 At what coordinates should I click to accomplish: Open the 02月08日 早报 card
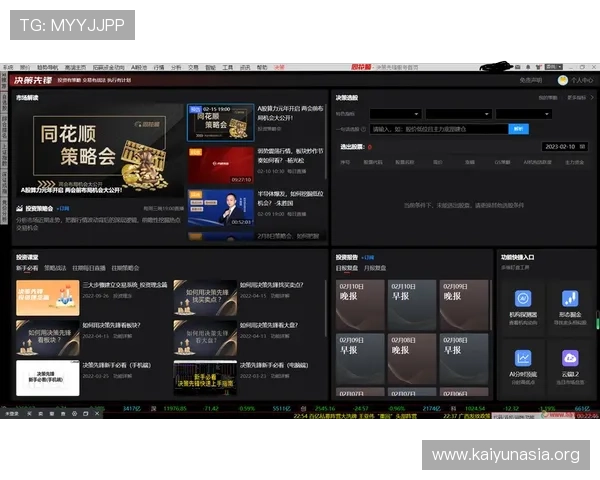click(x=464, y=359)
